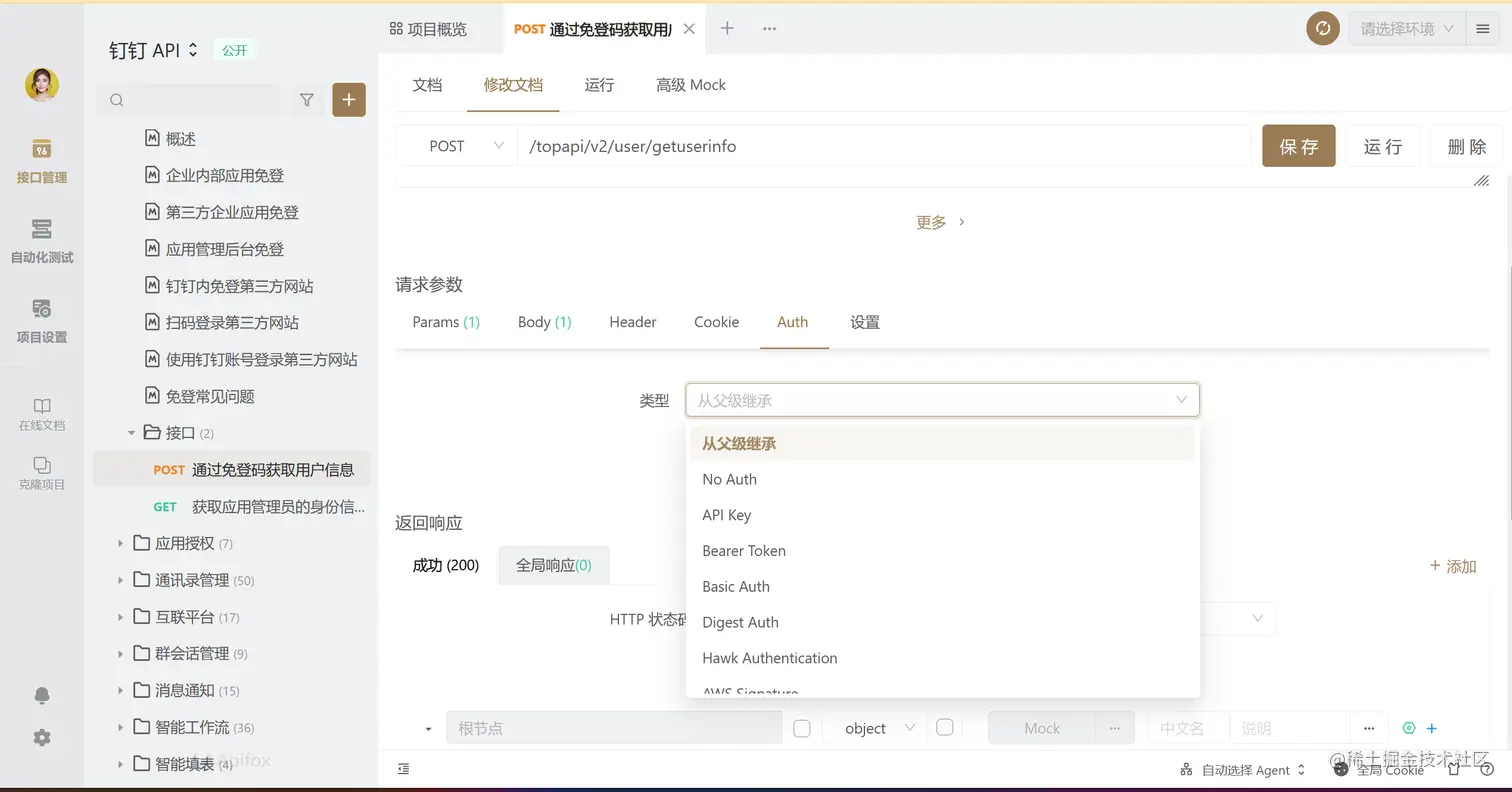This screenshot has width=1512, height=792.
Task: Open notifications bell icon
Action: (41, 696)
